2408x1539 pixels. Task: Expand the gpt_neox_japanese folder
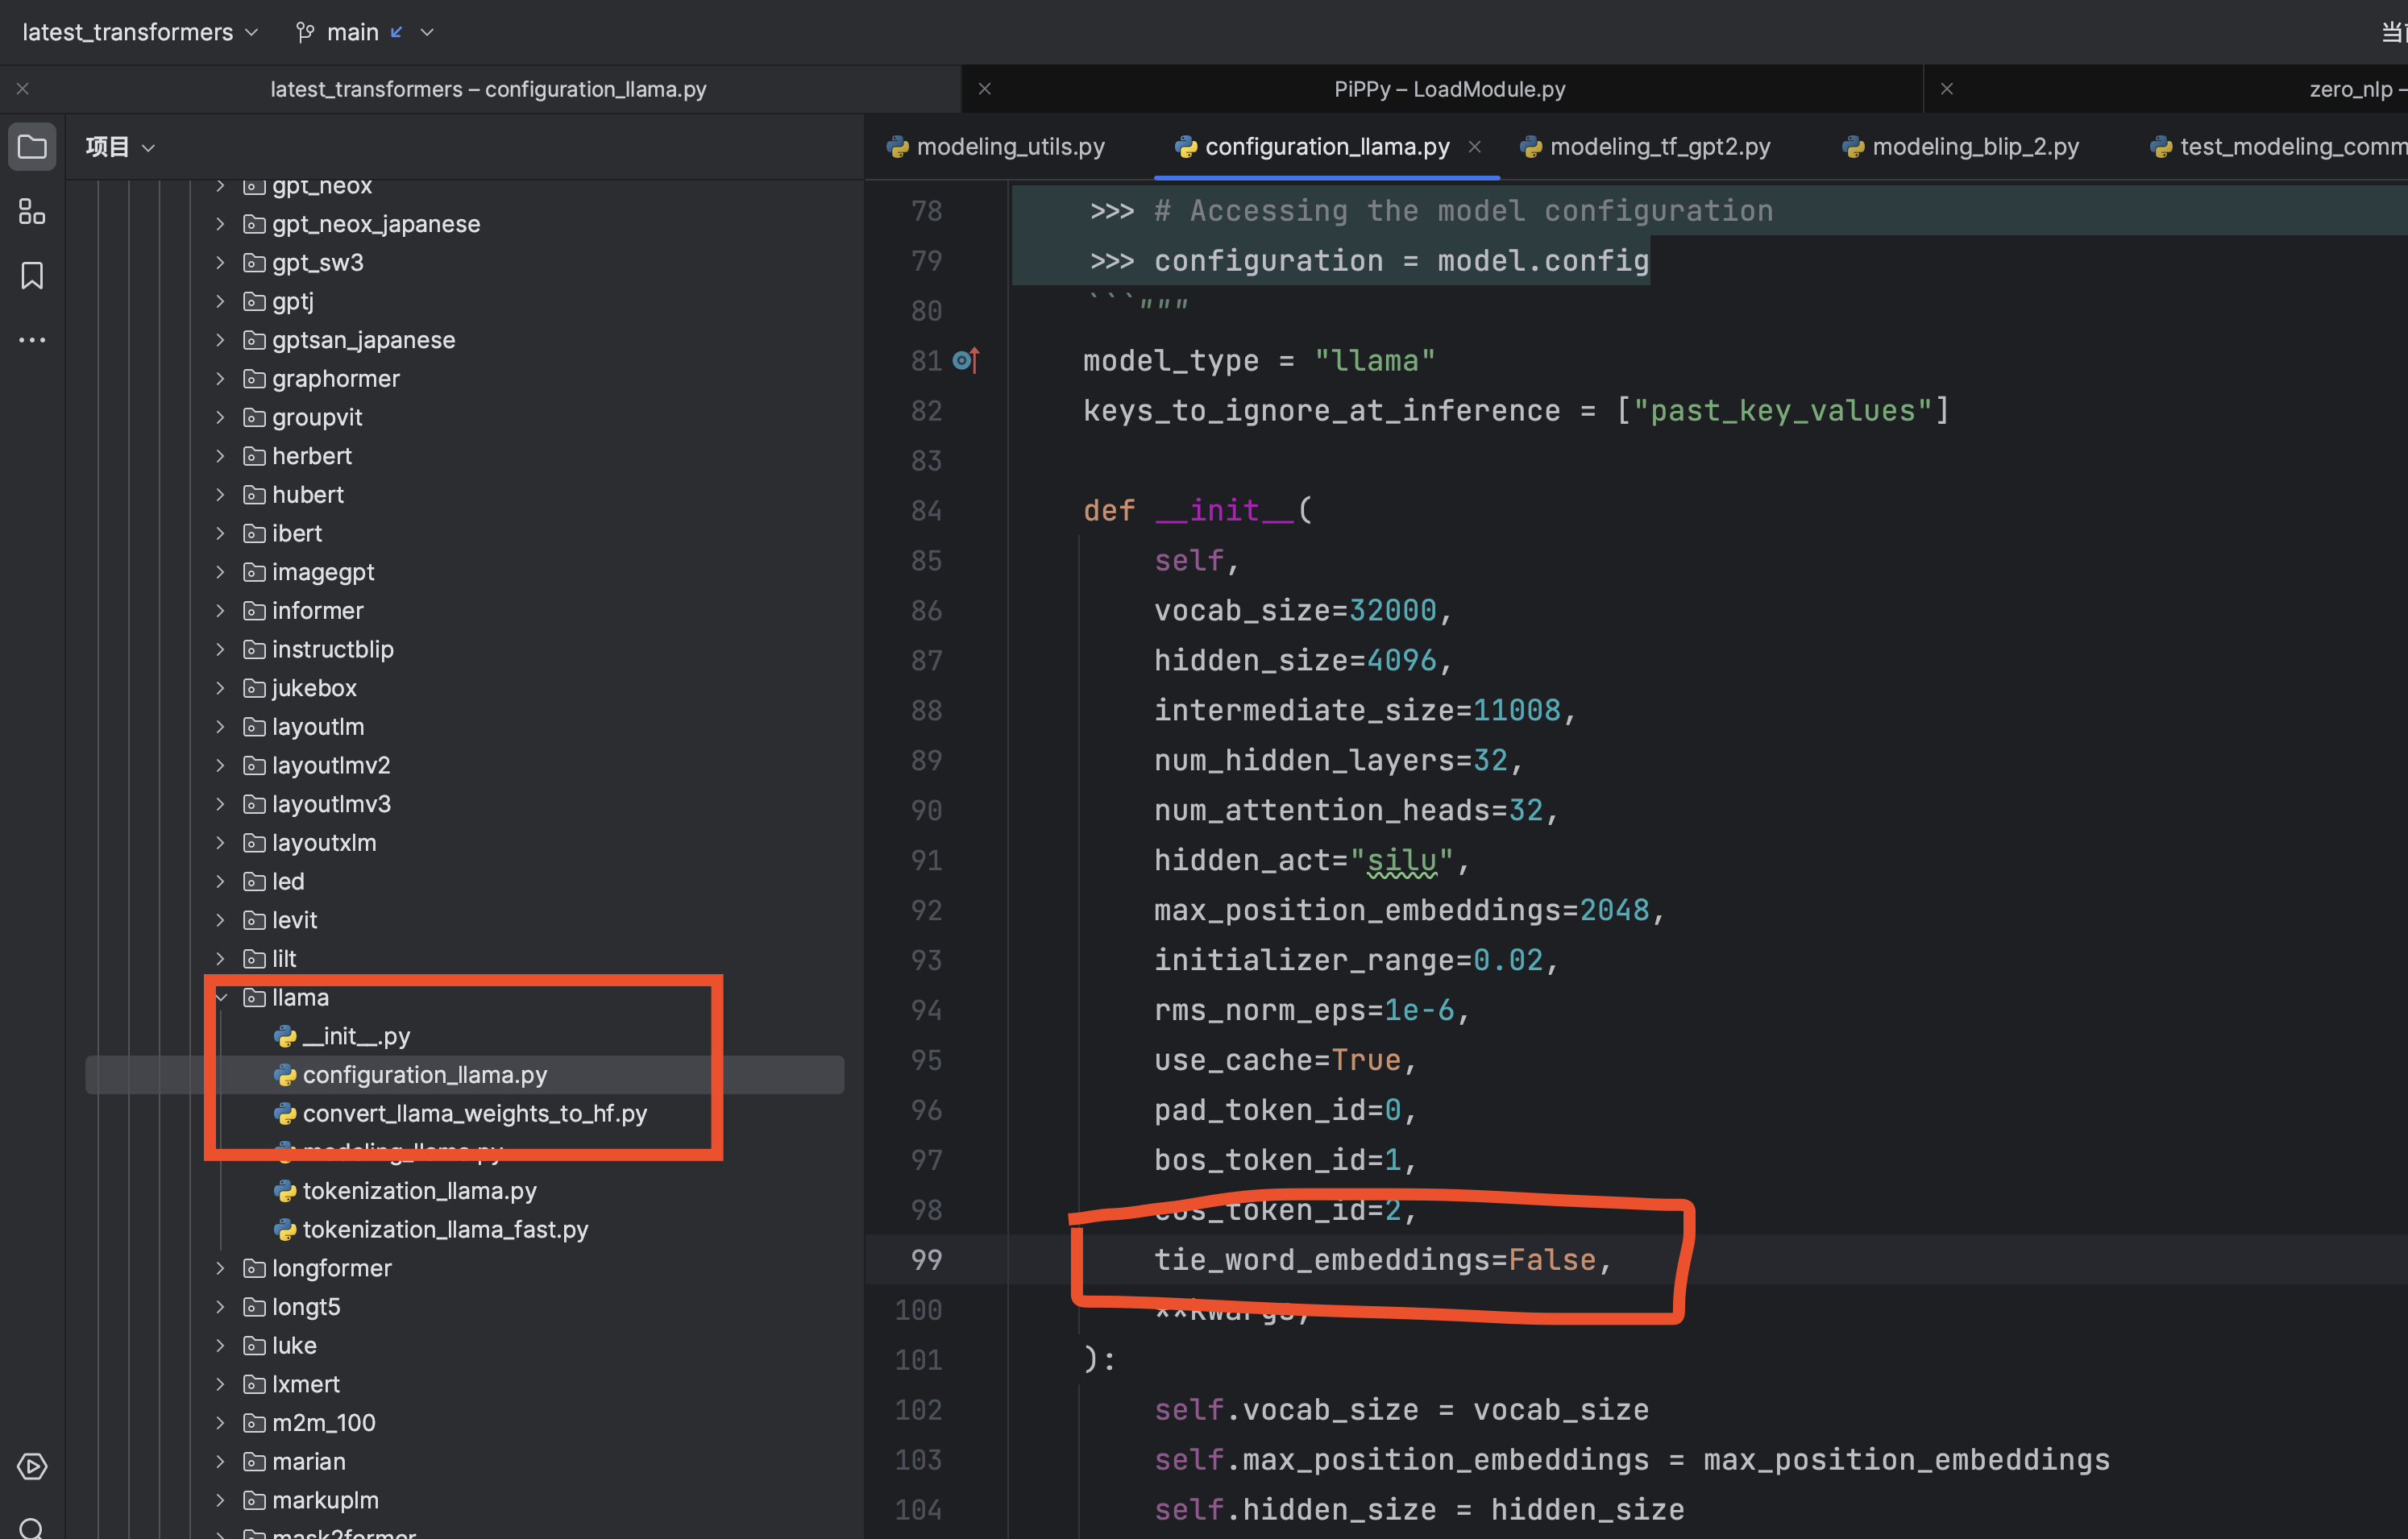point(221,224)
